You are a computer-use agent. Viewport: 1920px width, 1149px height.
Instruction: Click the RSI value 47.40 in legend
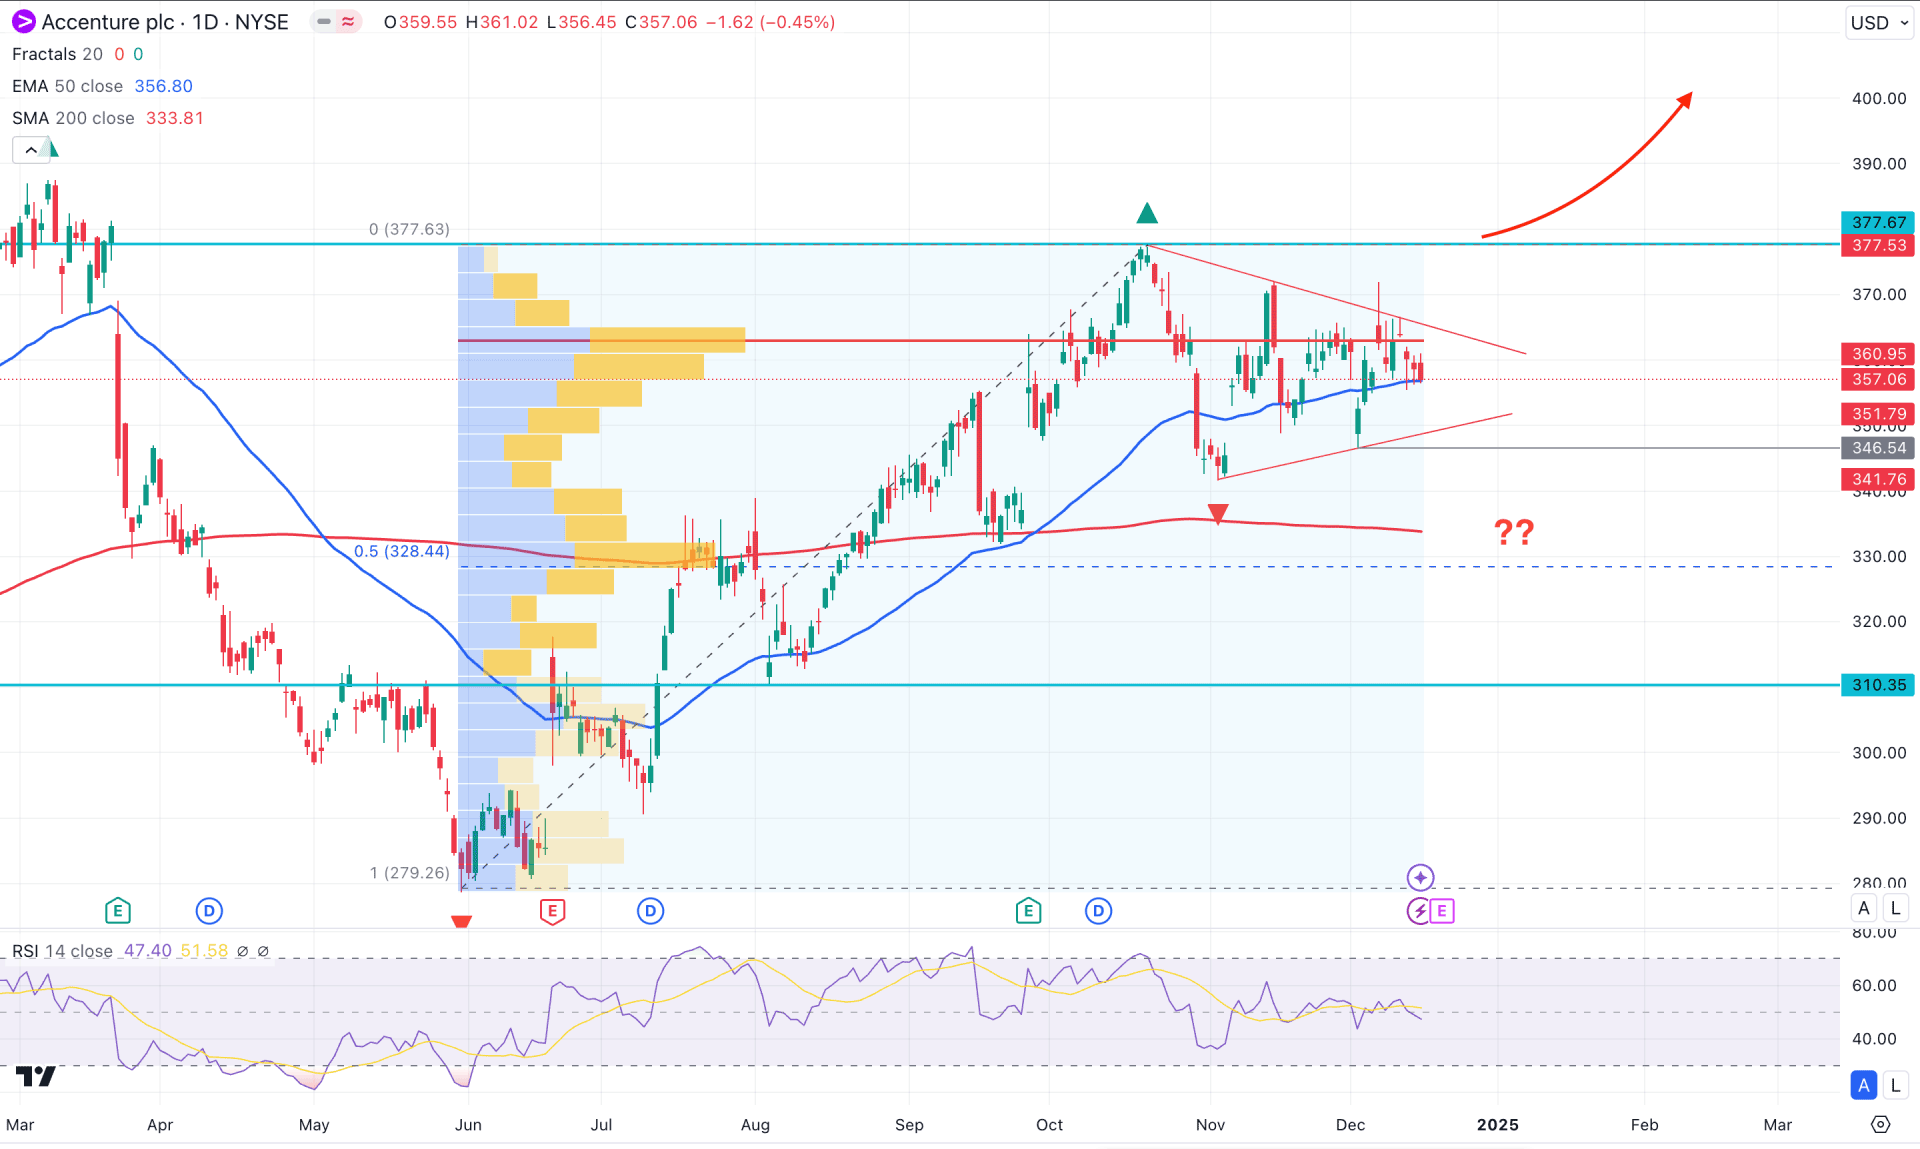148,951
